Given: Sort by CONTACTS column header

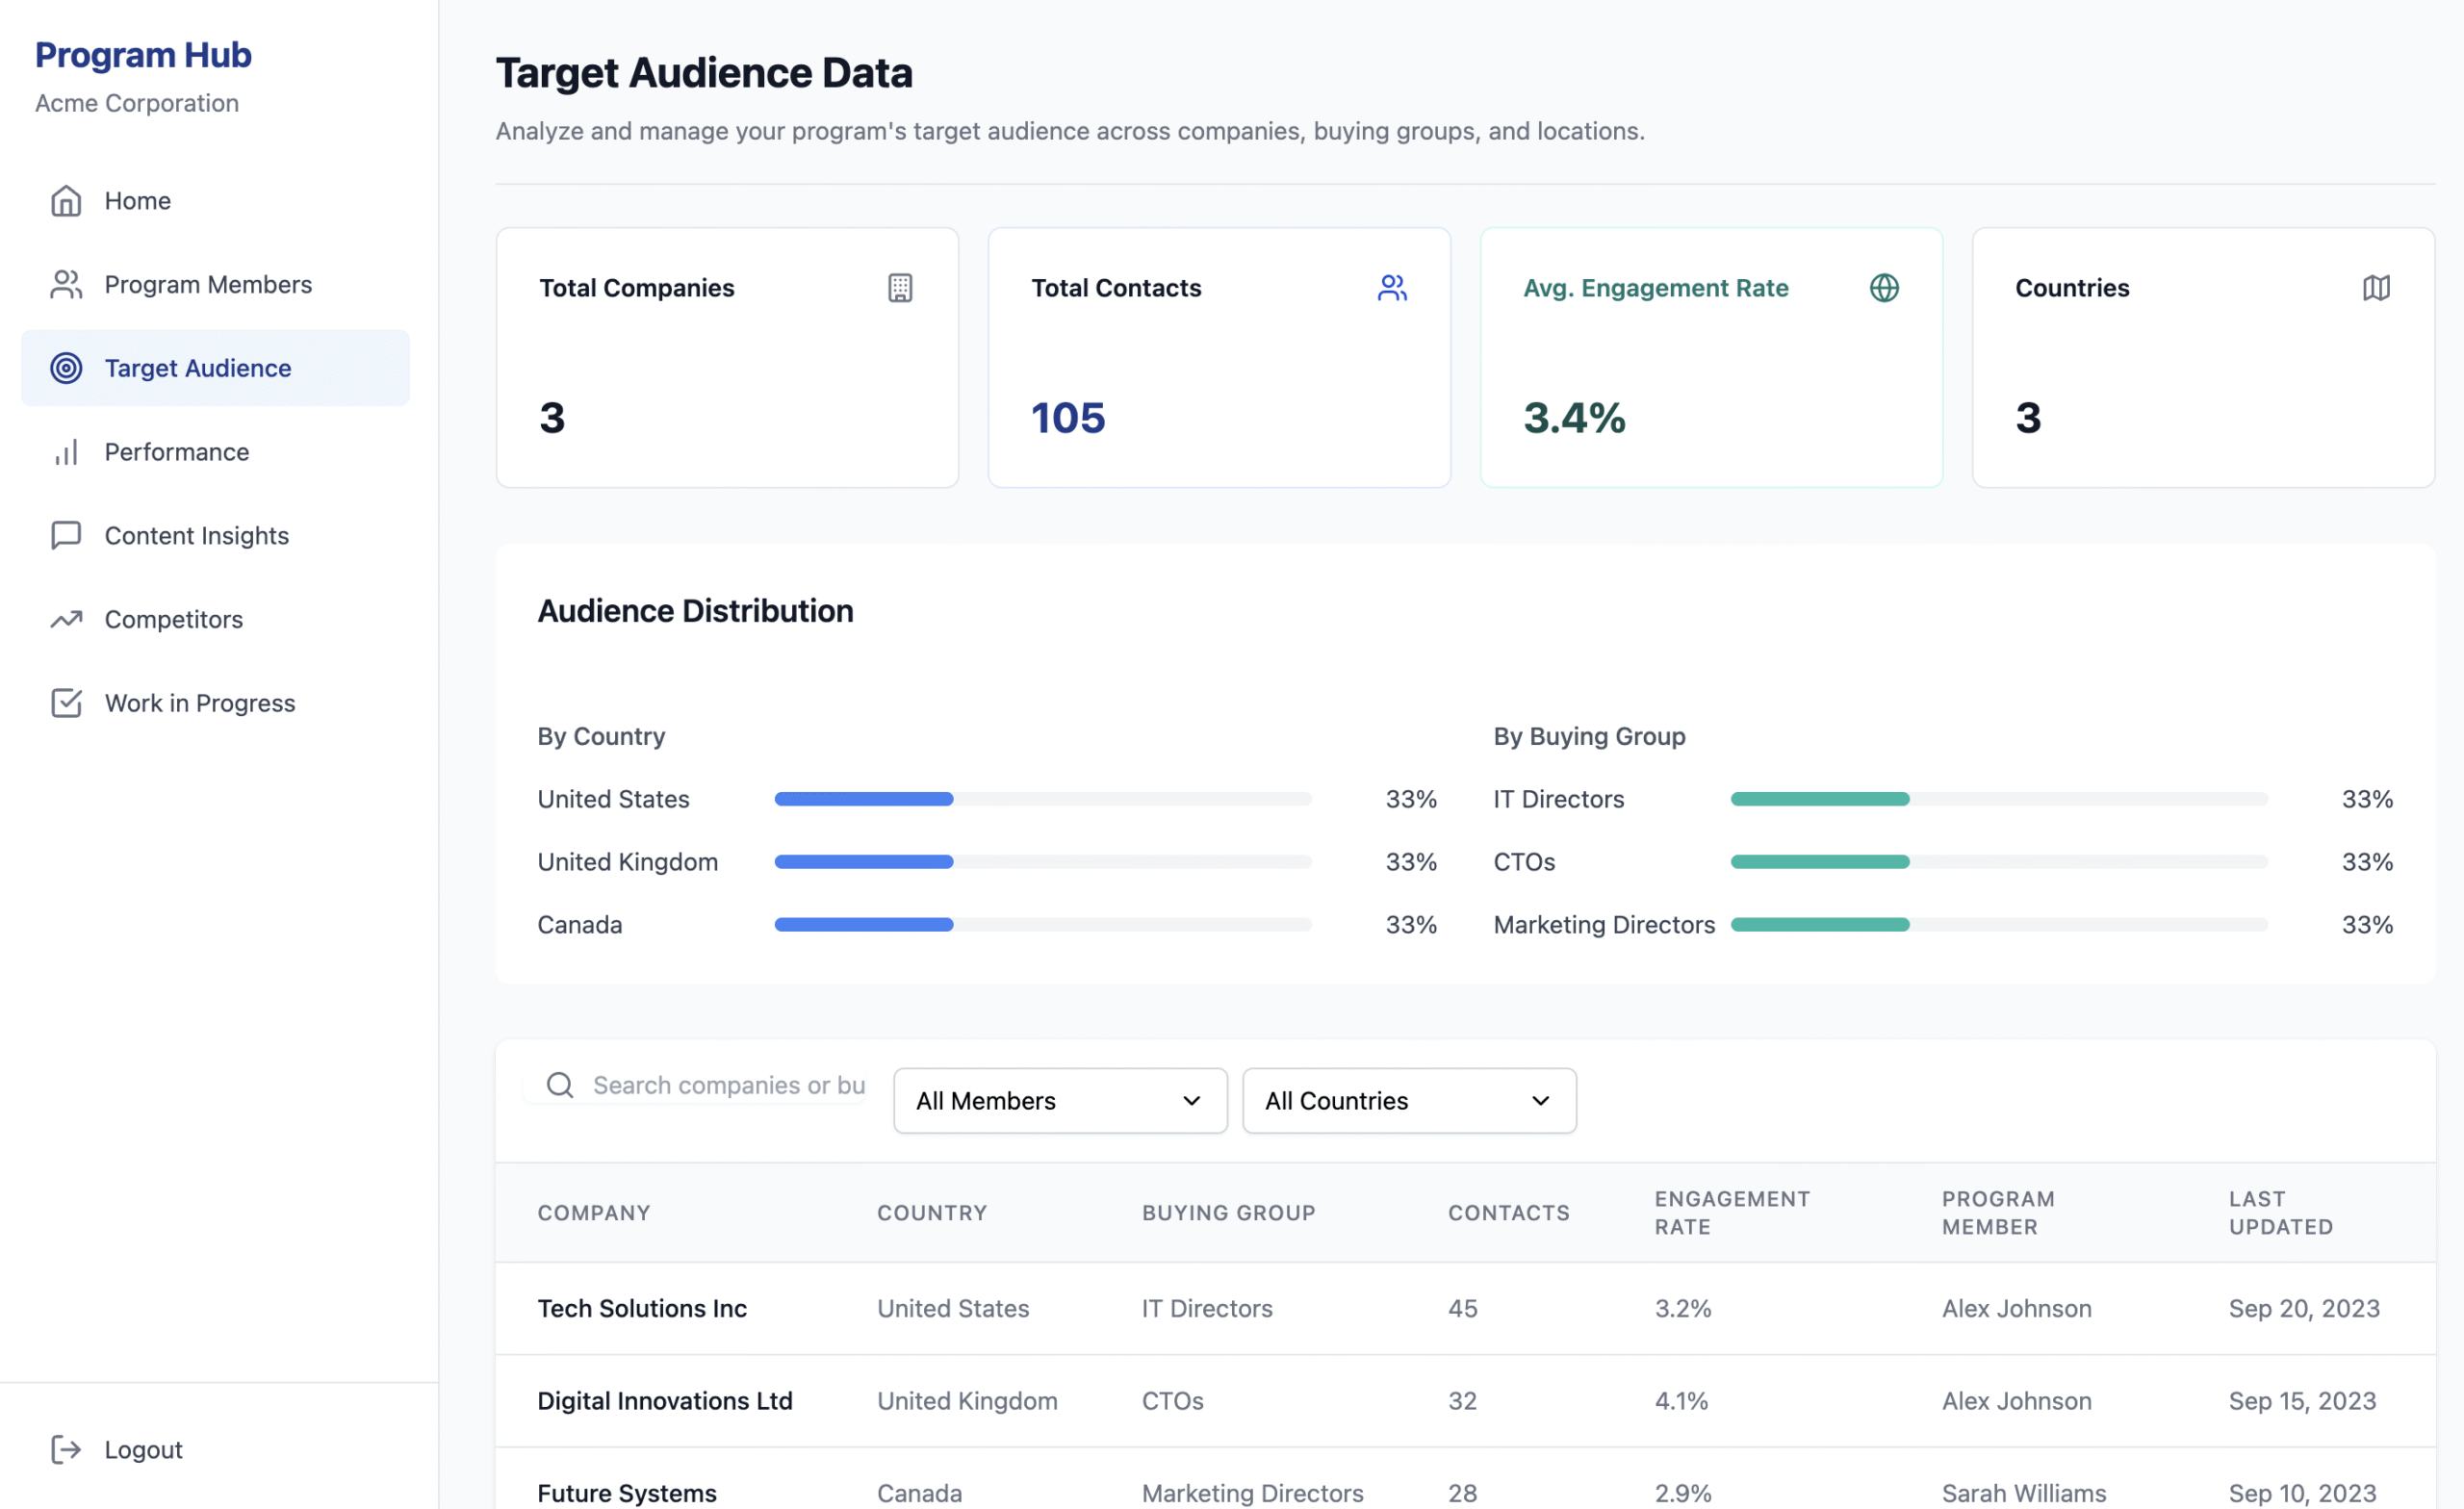Looking at the screenshot, I should point(1509,1213).
